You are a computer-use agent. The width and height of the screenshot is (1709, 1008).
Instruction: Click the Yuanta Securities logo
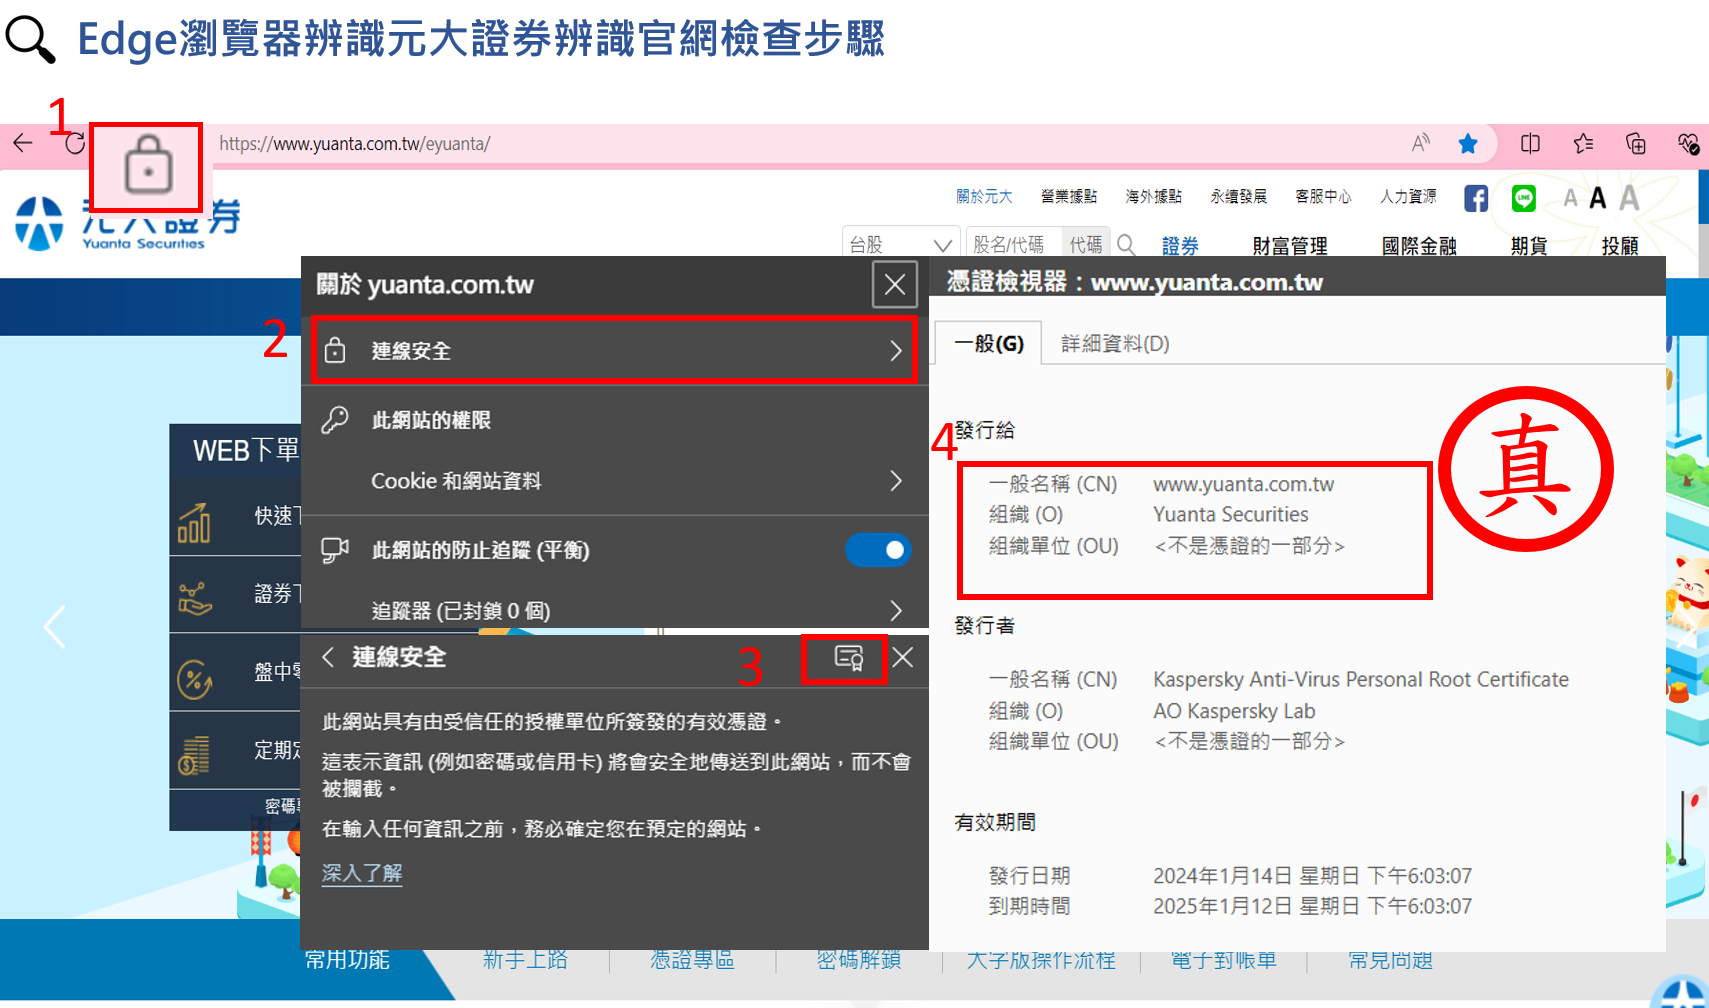pyautogui.click(x=128, y=222)
